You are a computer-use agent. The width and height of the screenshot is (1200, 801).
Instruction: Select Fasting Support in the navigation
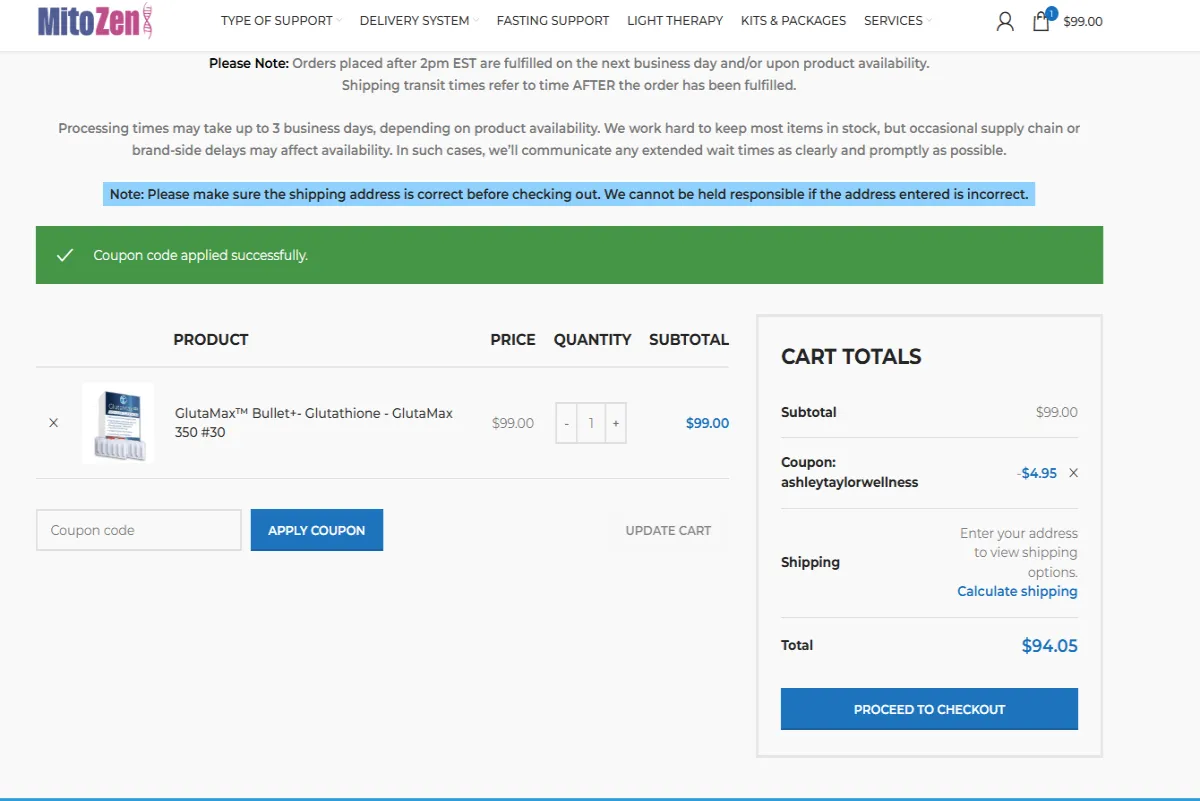[x=552, y=20]
